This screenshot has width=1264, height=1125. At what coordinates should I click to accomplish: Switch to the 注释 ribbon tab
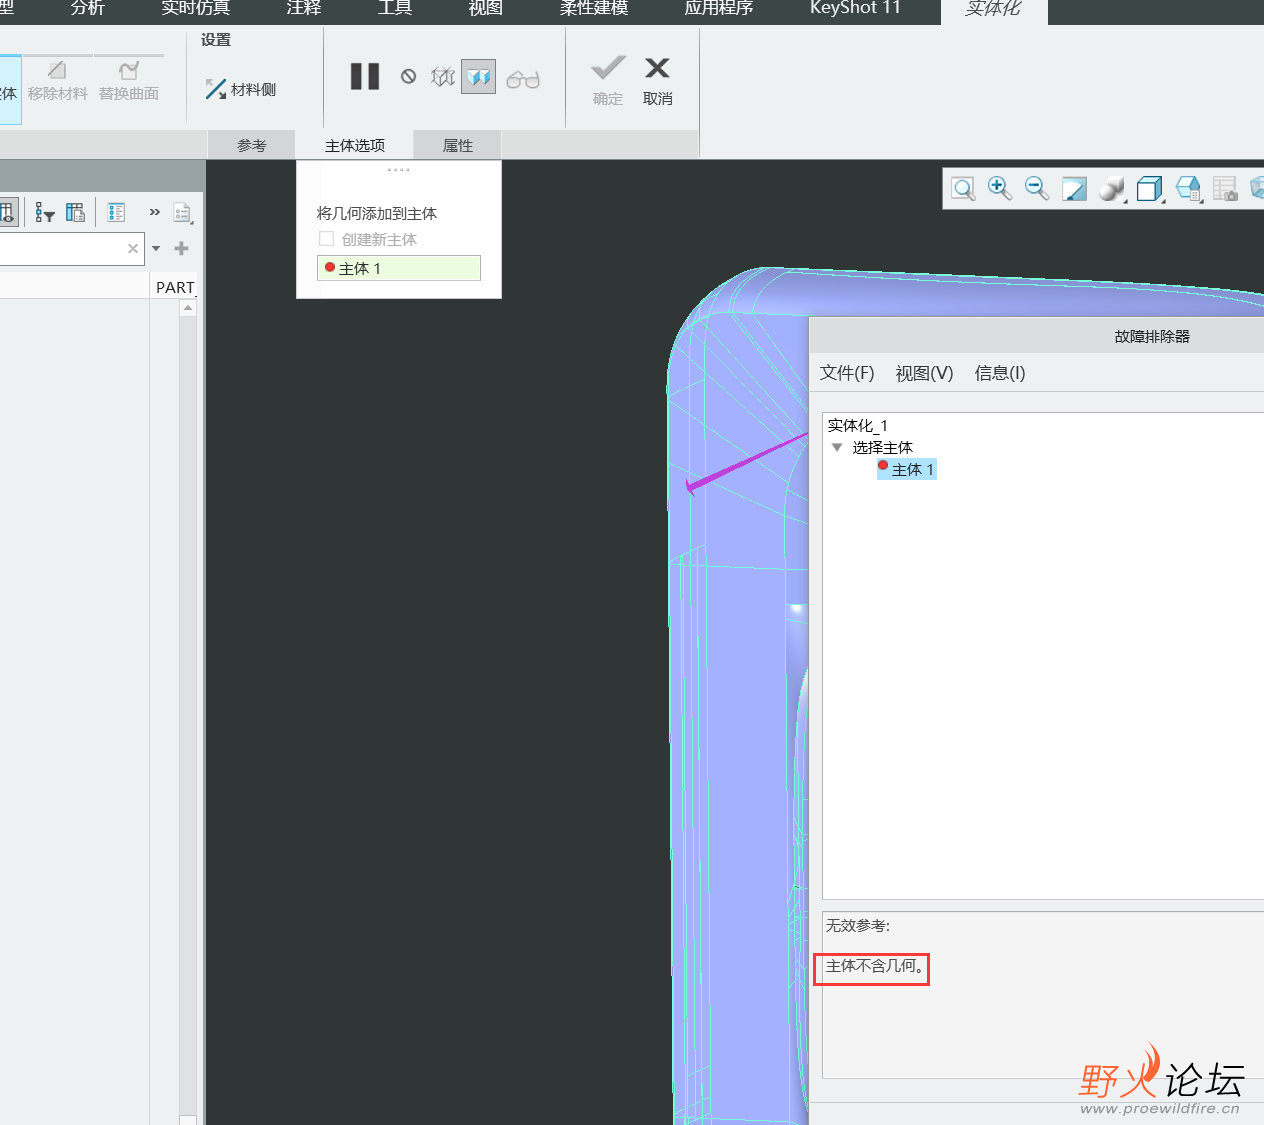[x=304, y=8]
